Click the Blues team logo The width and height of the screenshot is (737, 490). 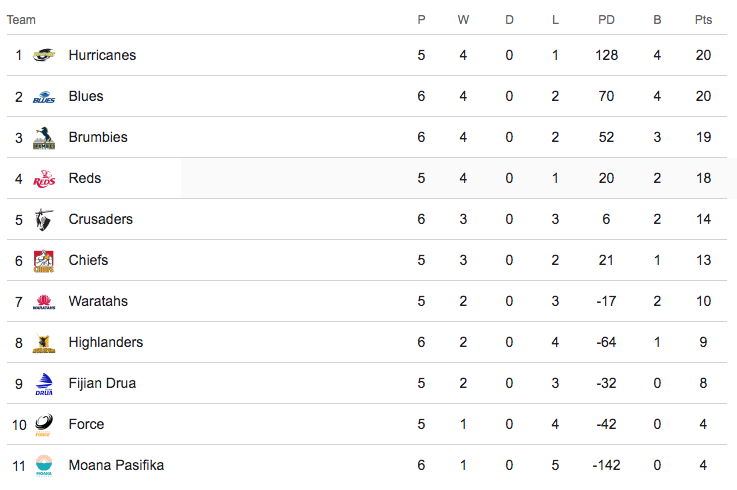click(x=44, y=97)
